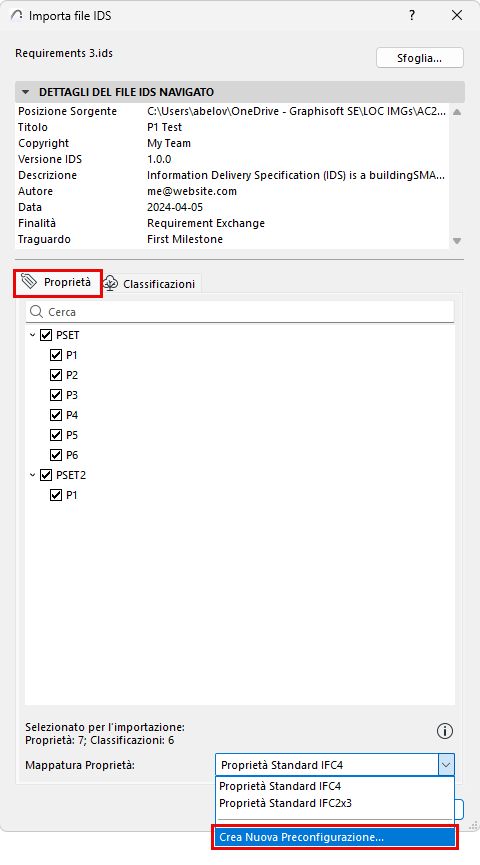Collapse Dettagli del file IDS navigato section

[x=25, y=92]
